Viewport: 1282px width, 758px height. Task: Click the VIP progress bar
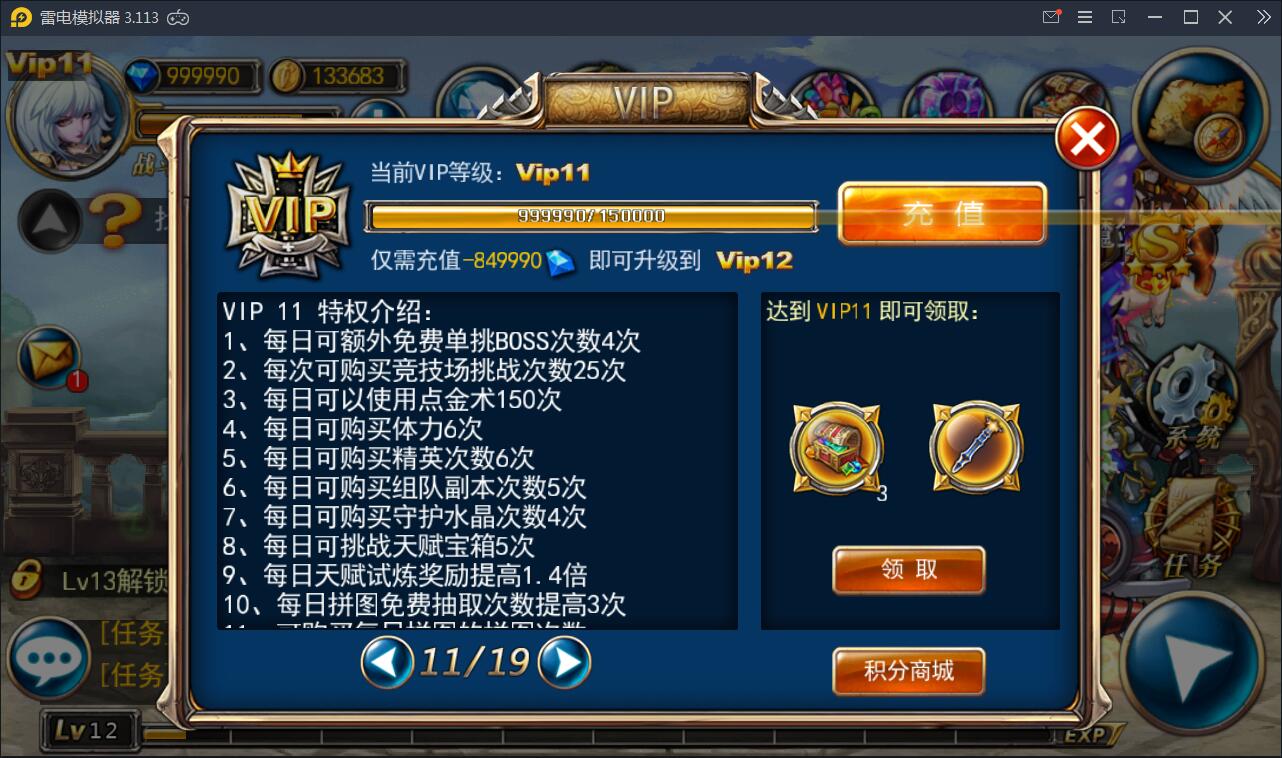(x=591, y=216)
